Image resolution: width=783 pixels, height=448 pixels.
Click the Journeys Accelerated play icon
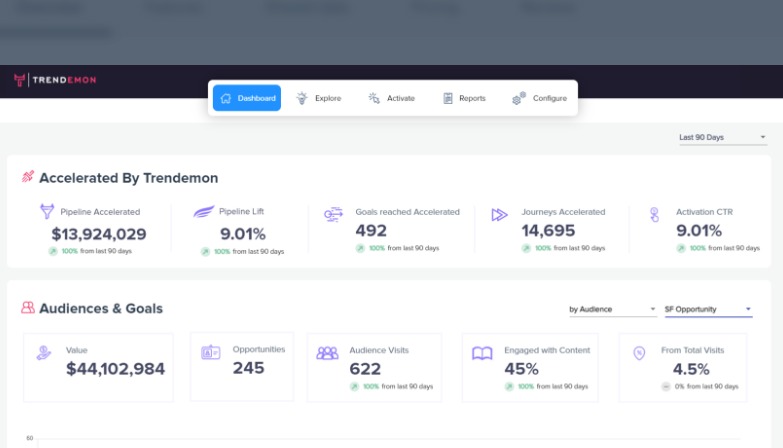click(x=499, y=215)
